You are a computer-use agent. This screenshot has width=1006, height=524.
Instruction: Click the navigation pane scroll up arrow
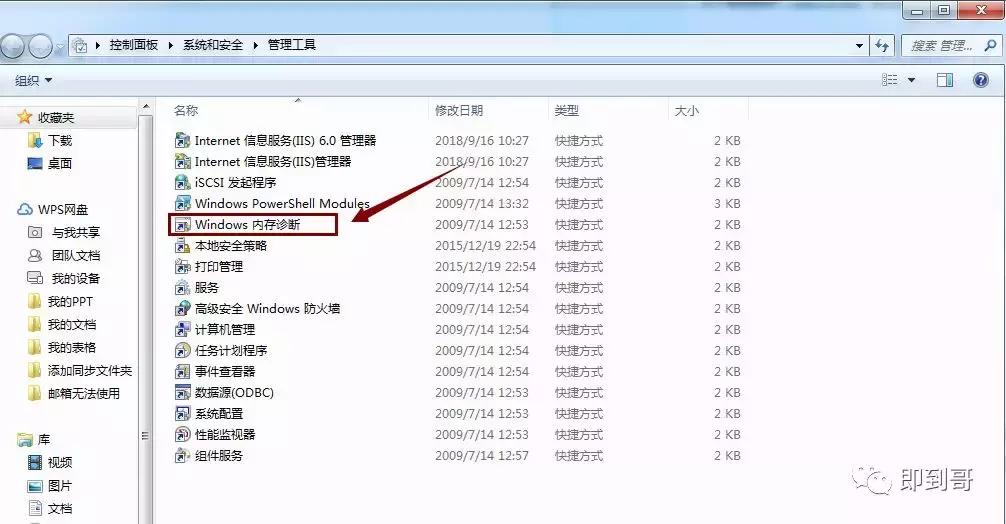[x=146, y=106]
